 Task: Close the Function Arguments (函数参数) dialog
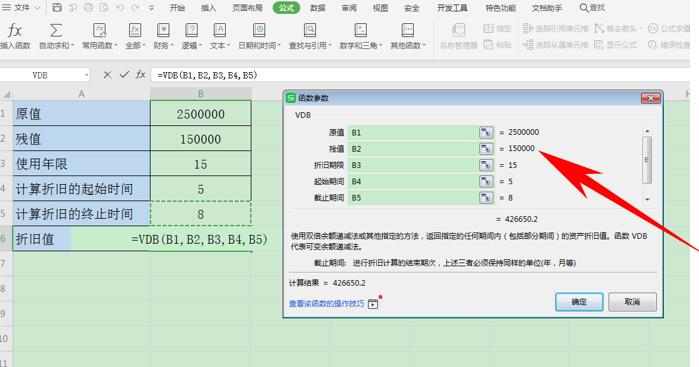click(x=650, y=99)
